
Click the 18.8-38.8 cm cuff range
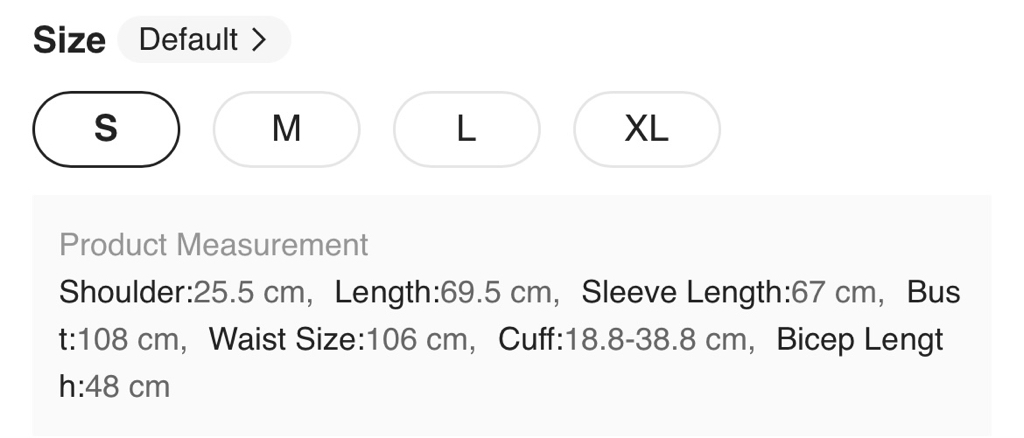point(656,340)
